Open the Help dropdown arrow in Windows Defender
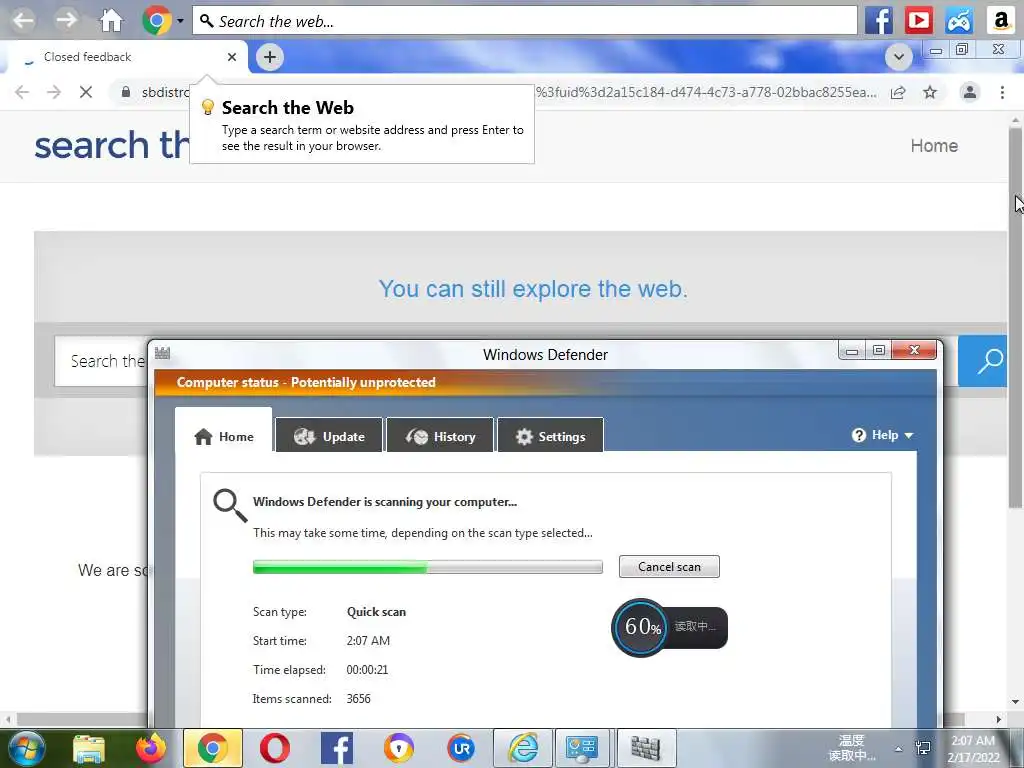This screenshot has height=768, width=1024. coord(908,436)
